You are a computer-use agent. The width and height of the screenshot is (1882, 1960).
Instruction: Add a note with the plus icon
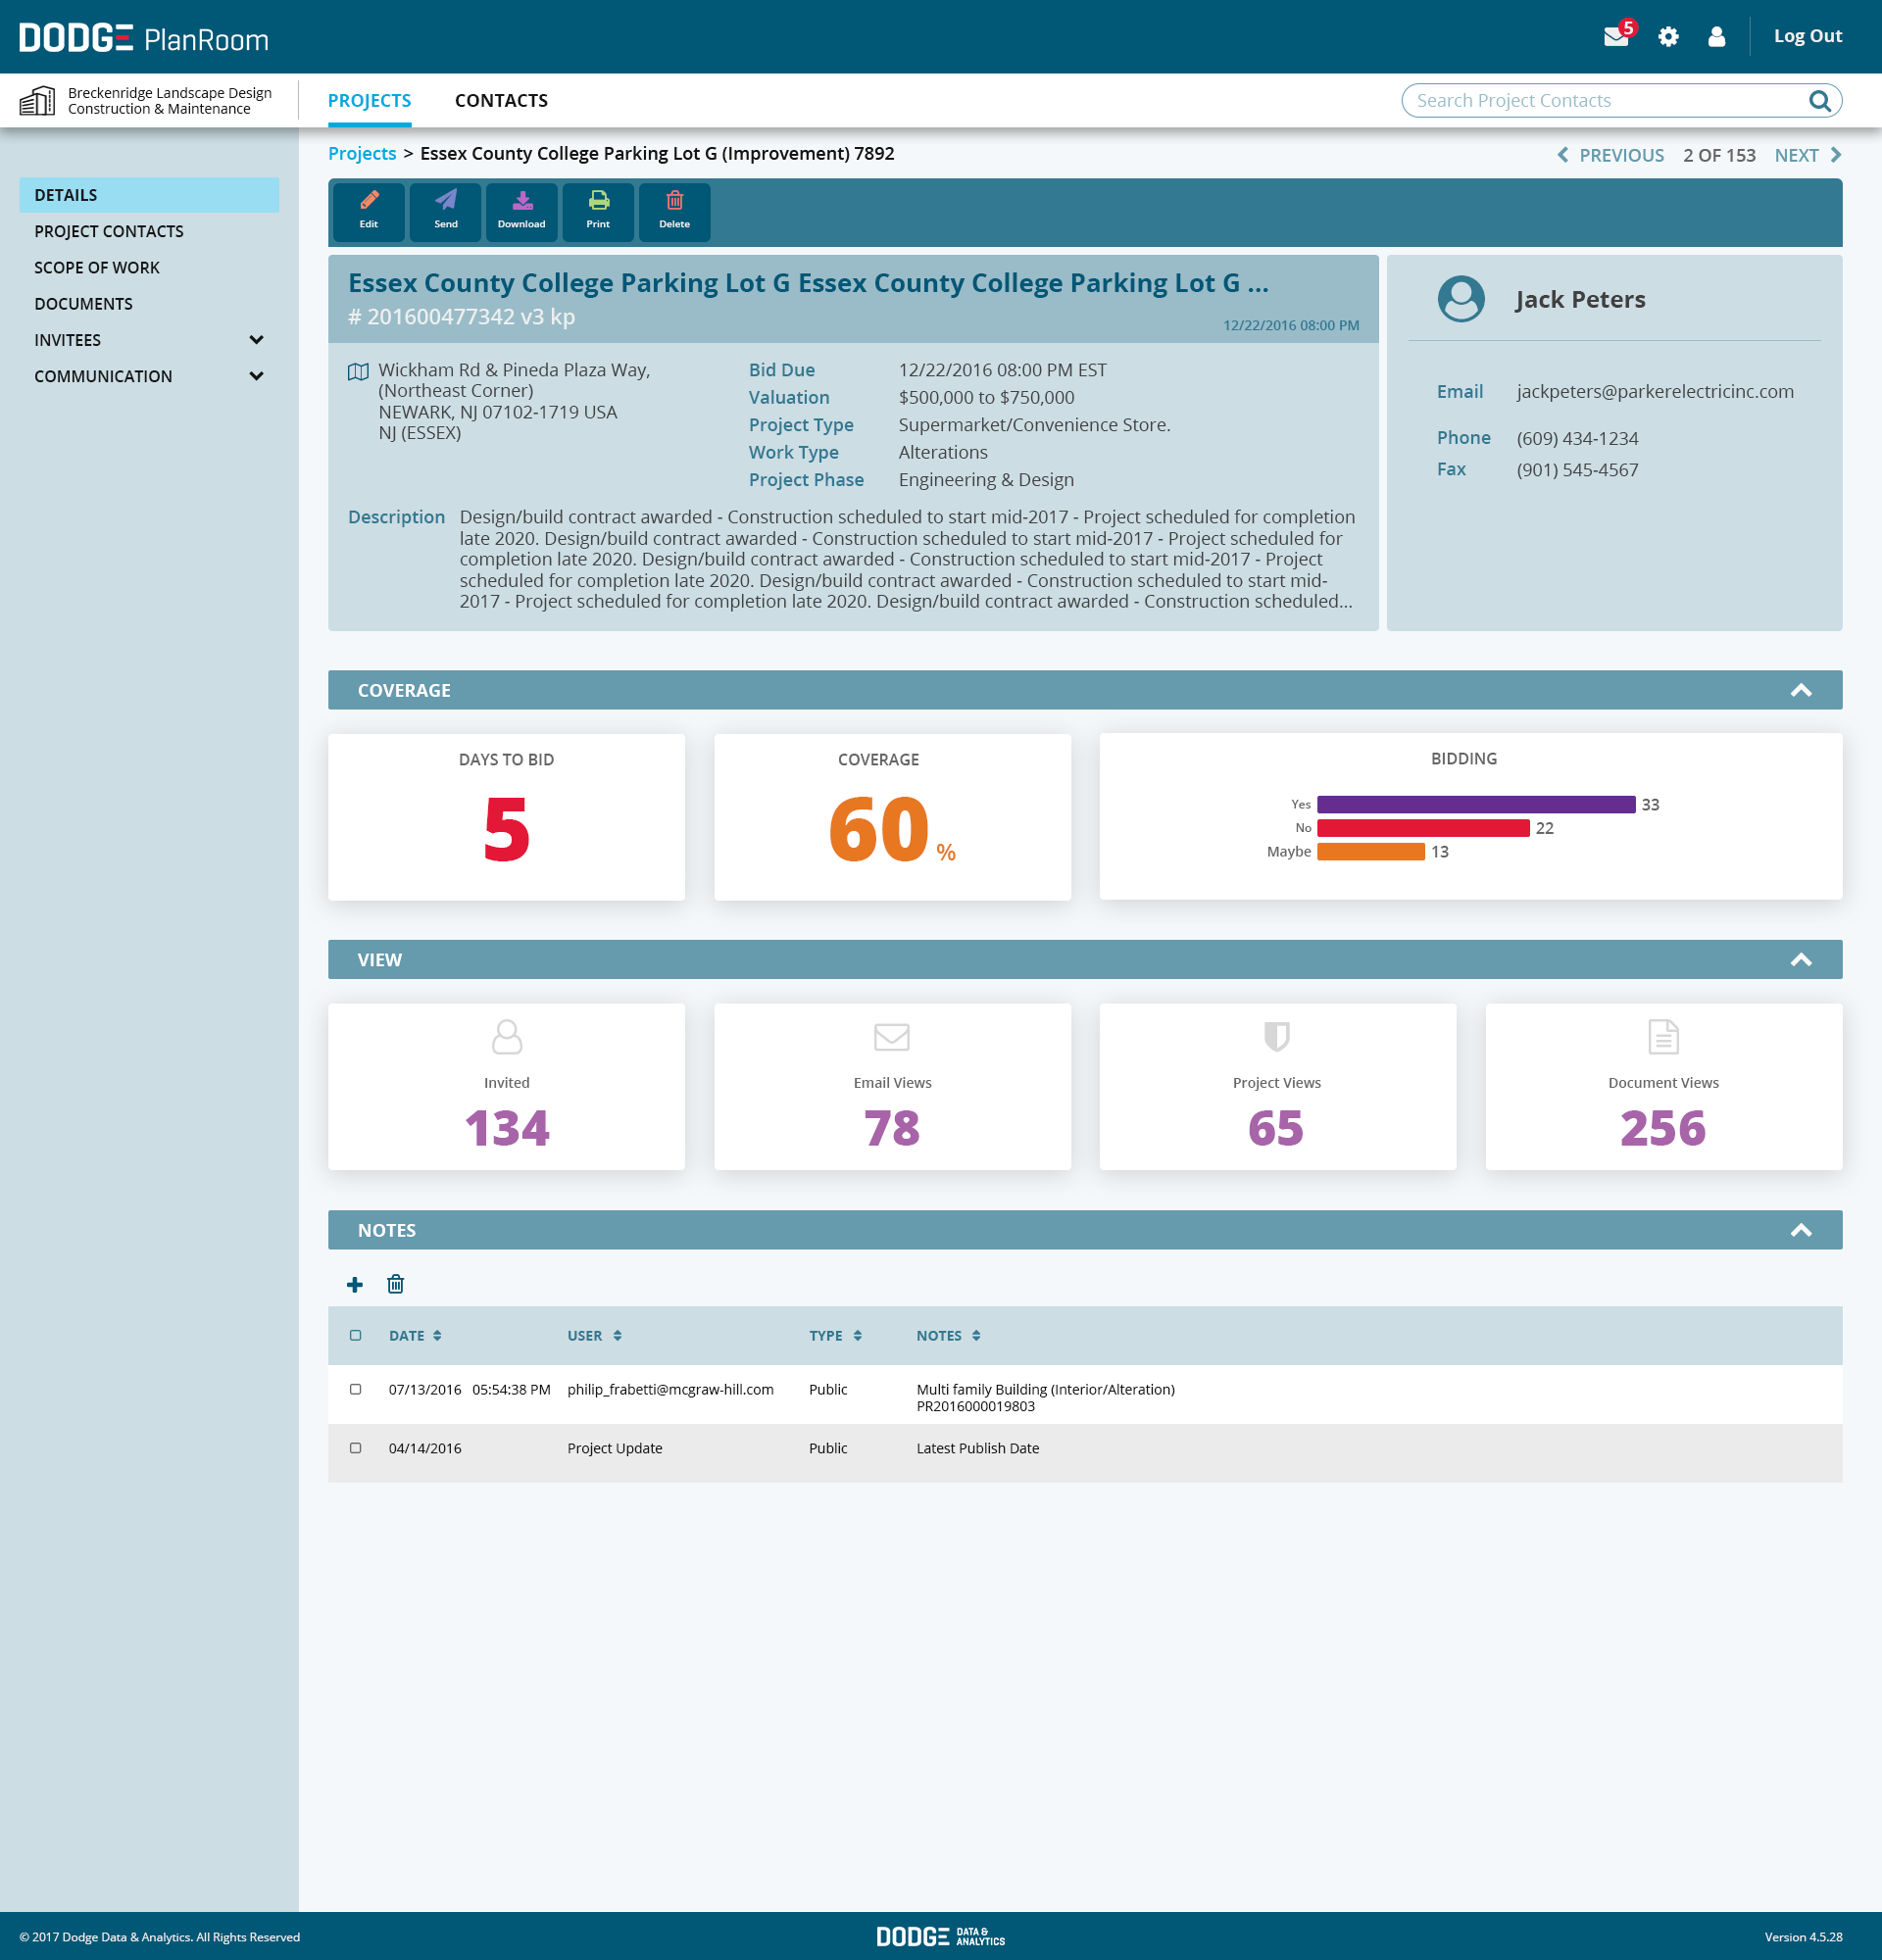click(355, 1285)
